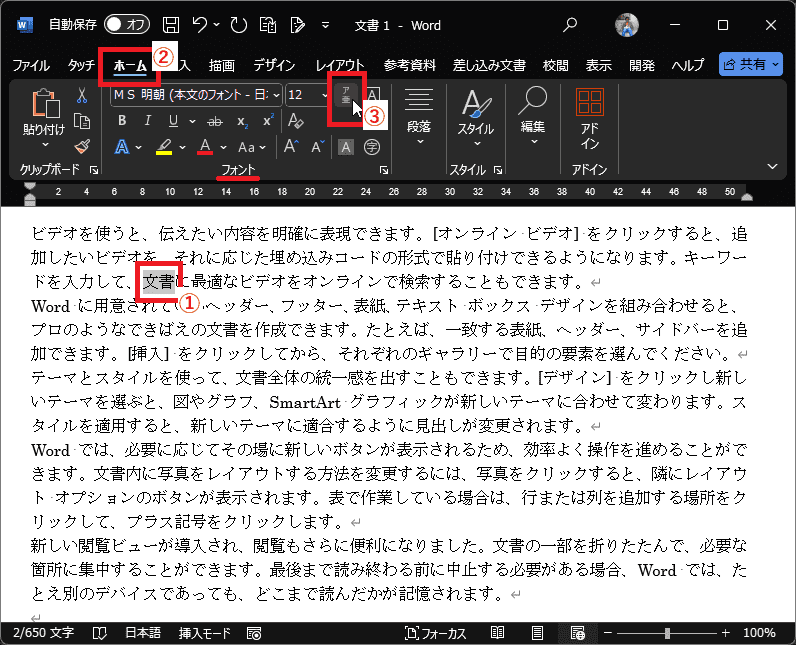Expand the Styles gallery dropdown
The width and height of the screenshot is (796, 645).
(x=476, y=142)
